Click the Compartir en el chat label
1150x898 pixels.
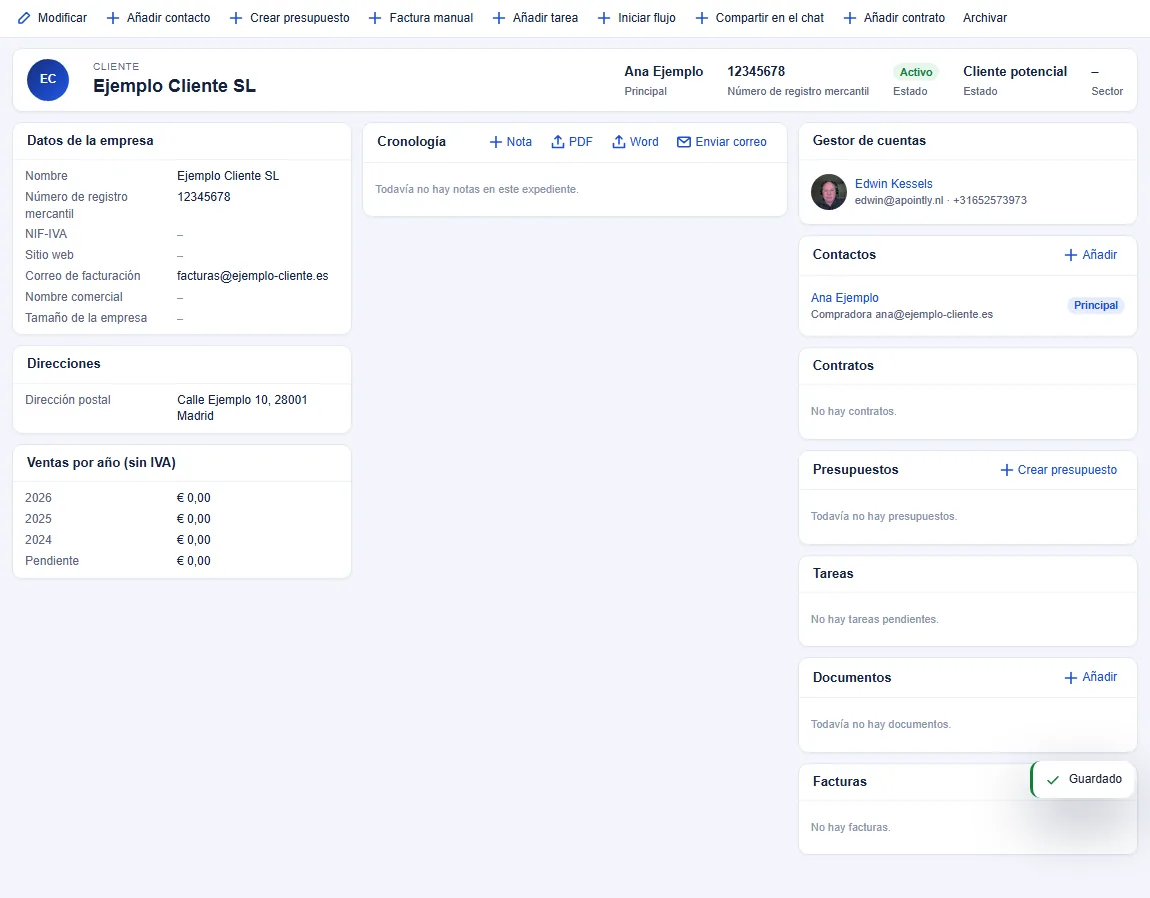click(770, 18)
